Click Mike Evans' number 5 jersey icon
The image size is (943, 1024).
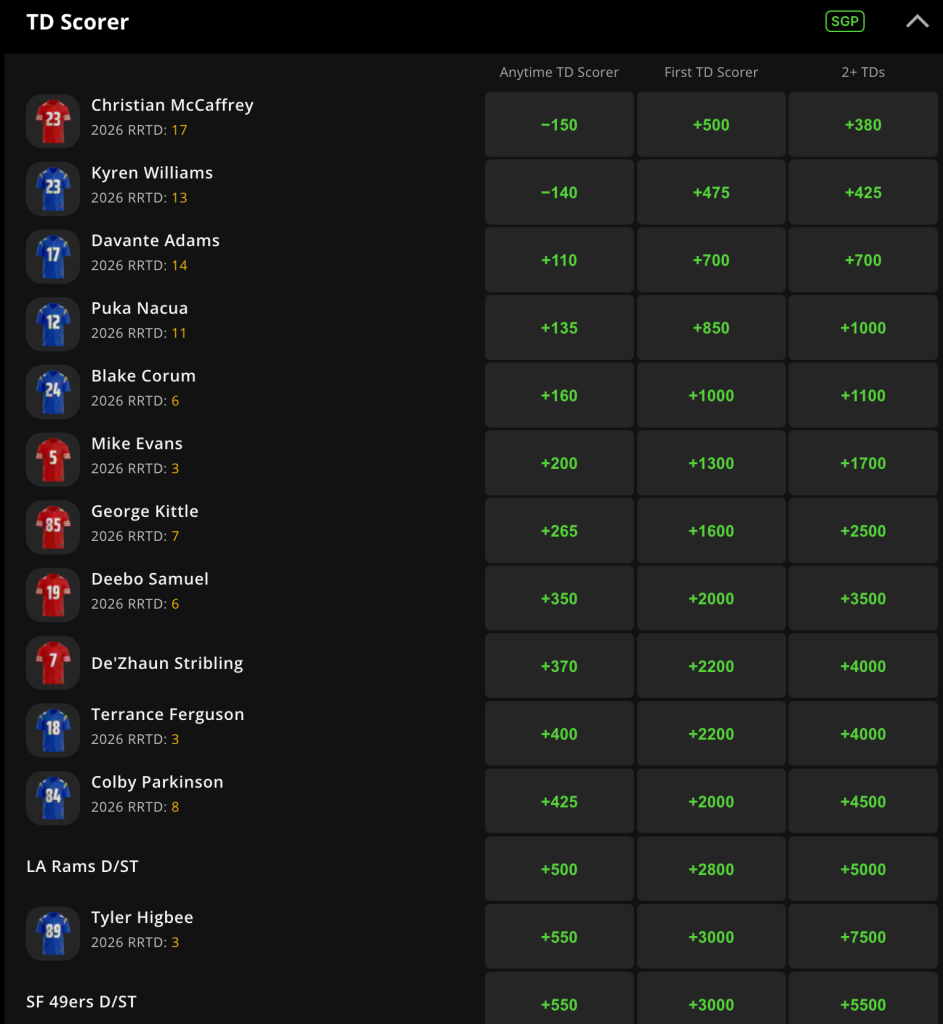[x=53, y=459]
